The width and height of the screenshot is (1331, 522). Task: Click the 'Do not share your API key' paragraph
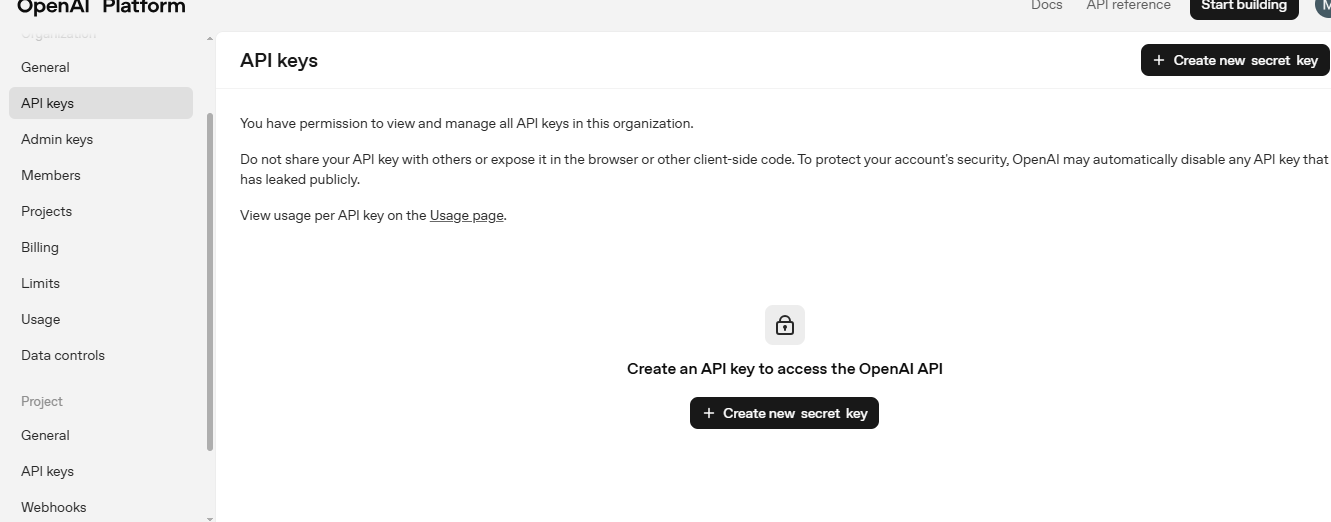click(x=784, y=169)
